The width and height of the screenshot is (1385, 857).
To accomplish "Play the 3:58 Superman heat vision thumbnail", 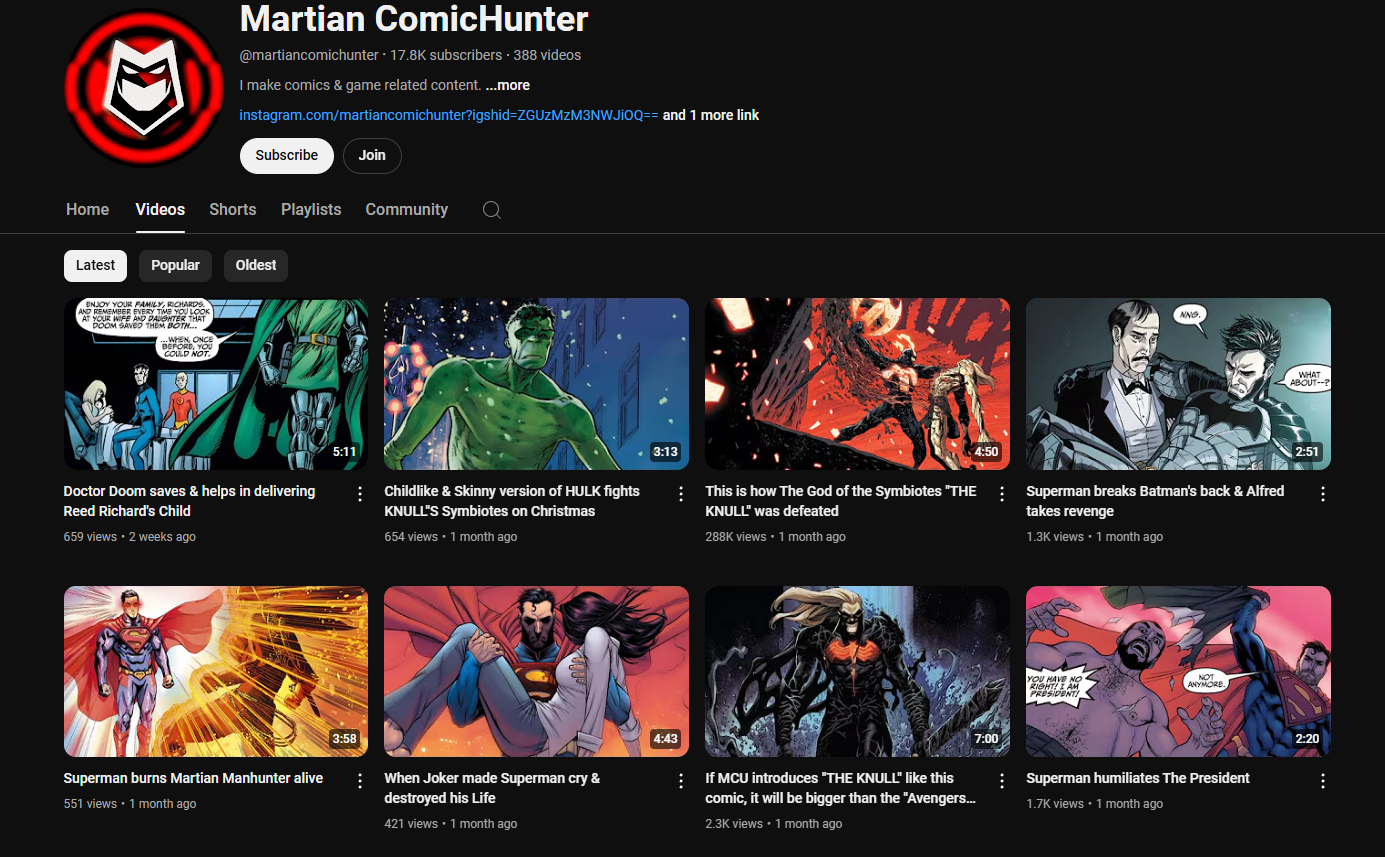I will click(216, 671).
